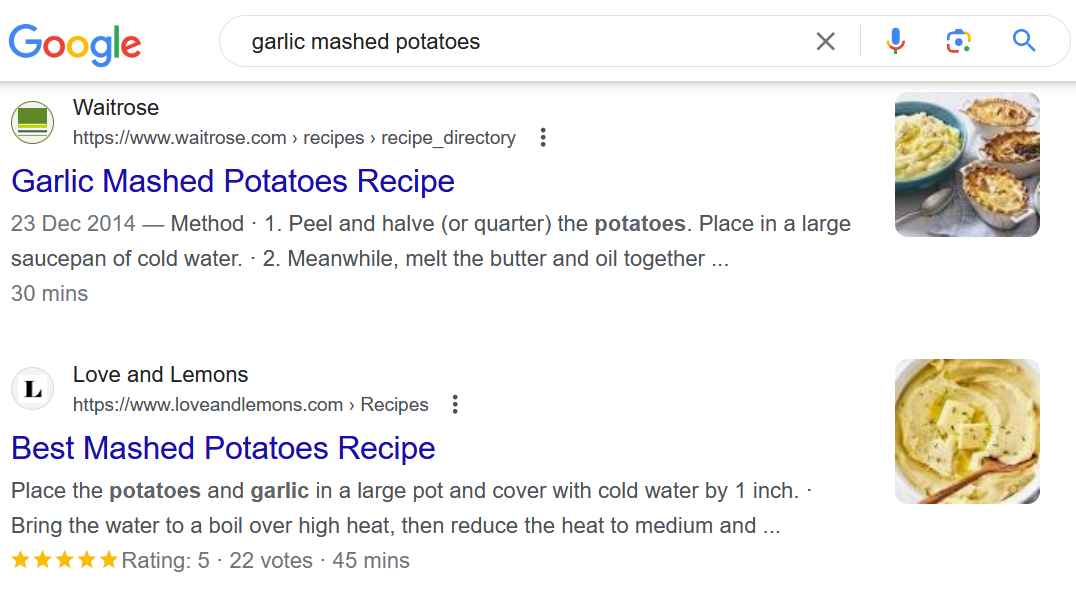This screenshot has width=1076, height=598.
Task: Click the Waitrose site favicon
Action: [x=32, y=122]
